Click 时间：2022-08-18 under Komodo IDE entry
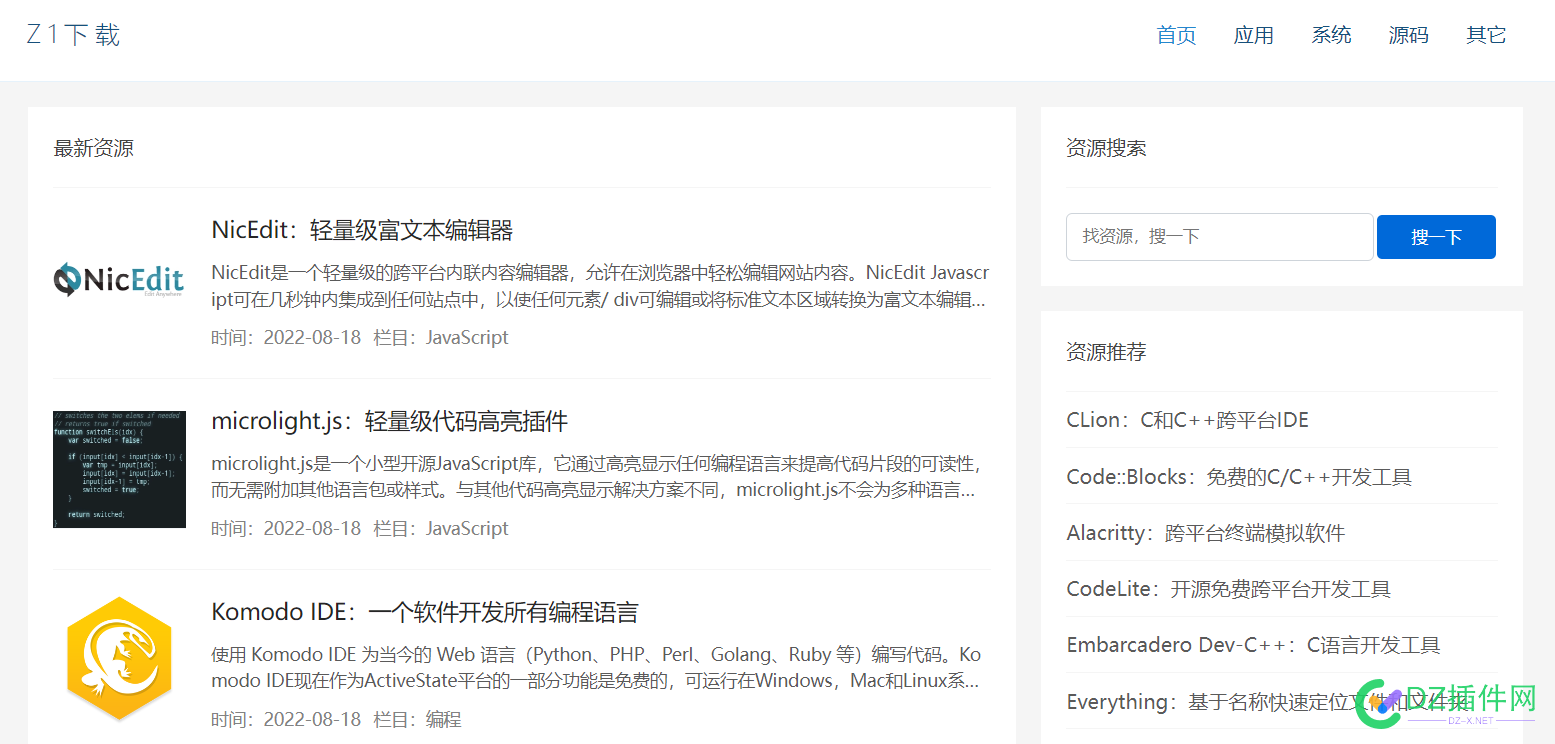 pyautogui.click(x=286, y=720)
